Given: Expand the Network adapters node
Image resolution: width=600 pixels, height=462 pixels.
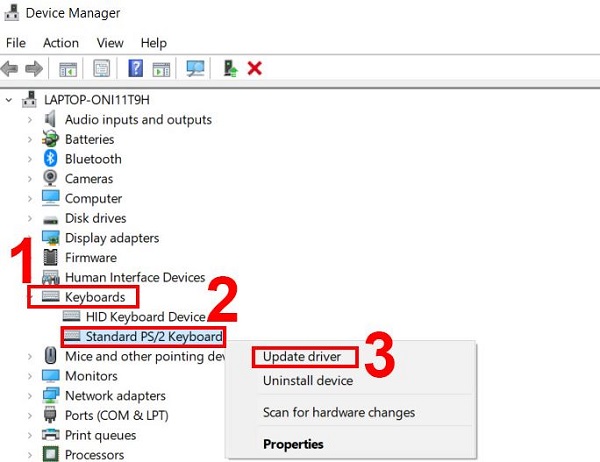Looking at the screenshot, I should click(x=32, y=395).
